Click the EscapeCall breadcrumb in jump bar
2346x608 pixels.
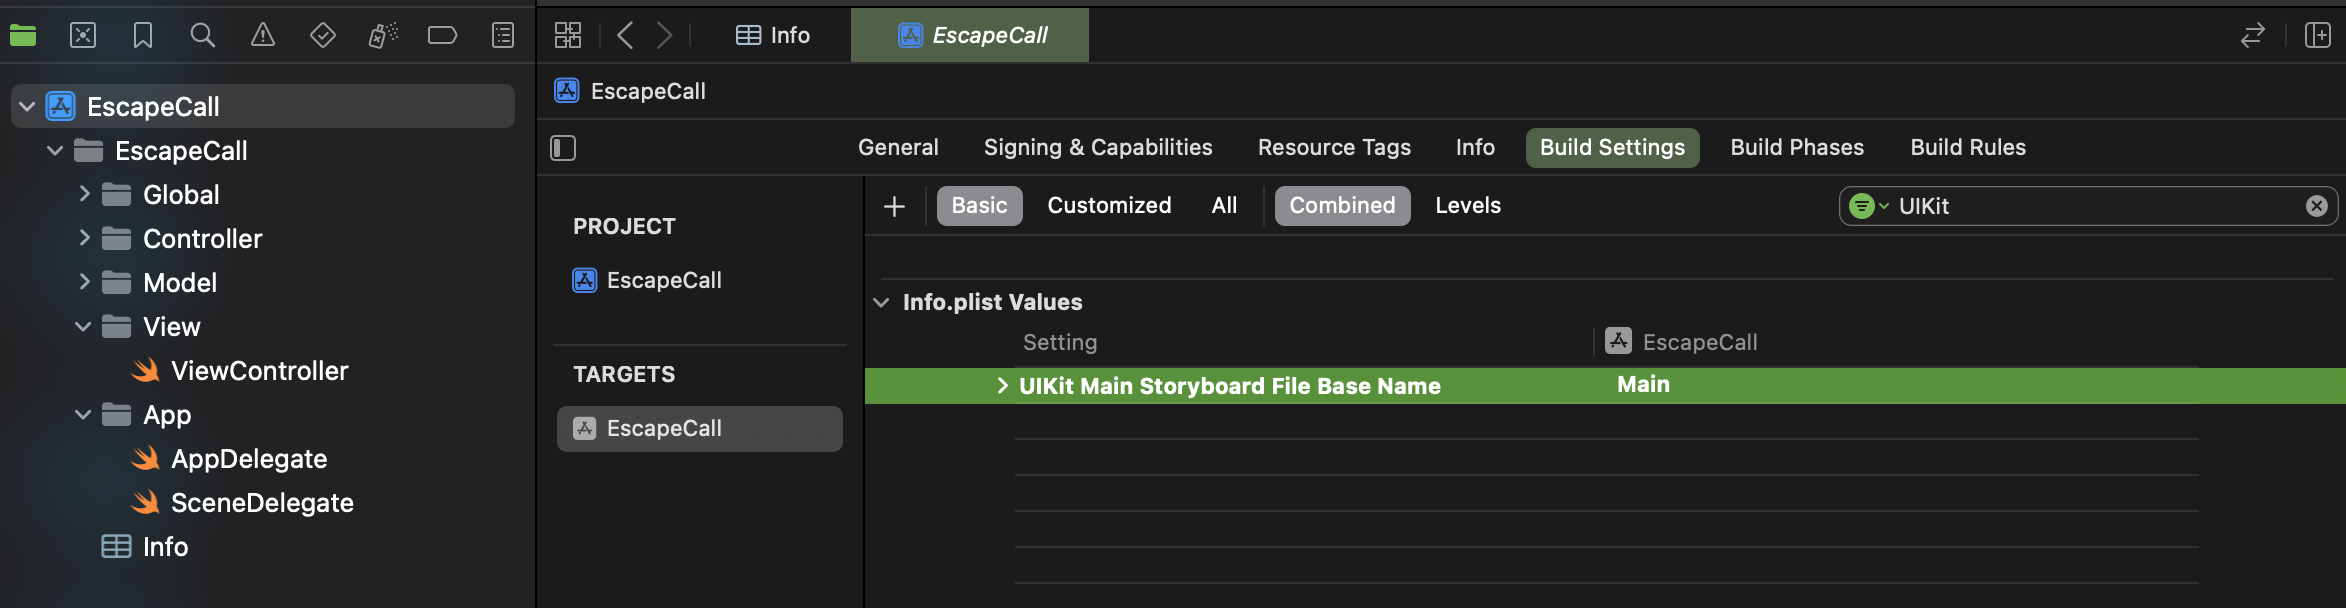click(x=630, y=91)
